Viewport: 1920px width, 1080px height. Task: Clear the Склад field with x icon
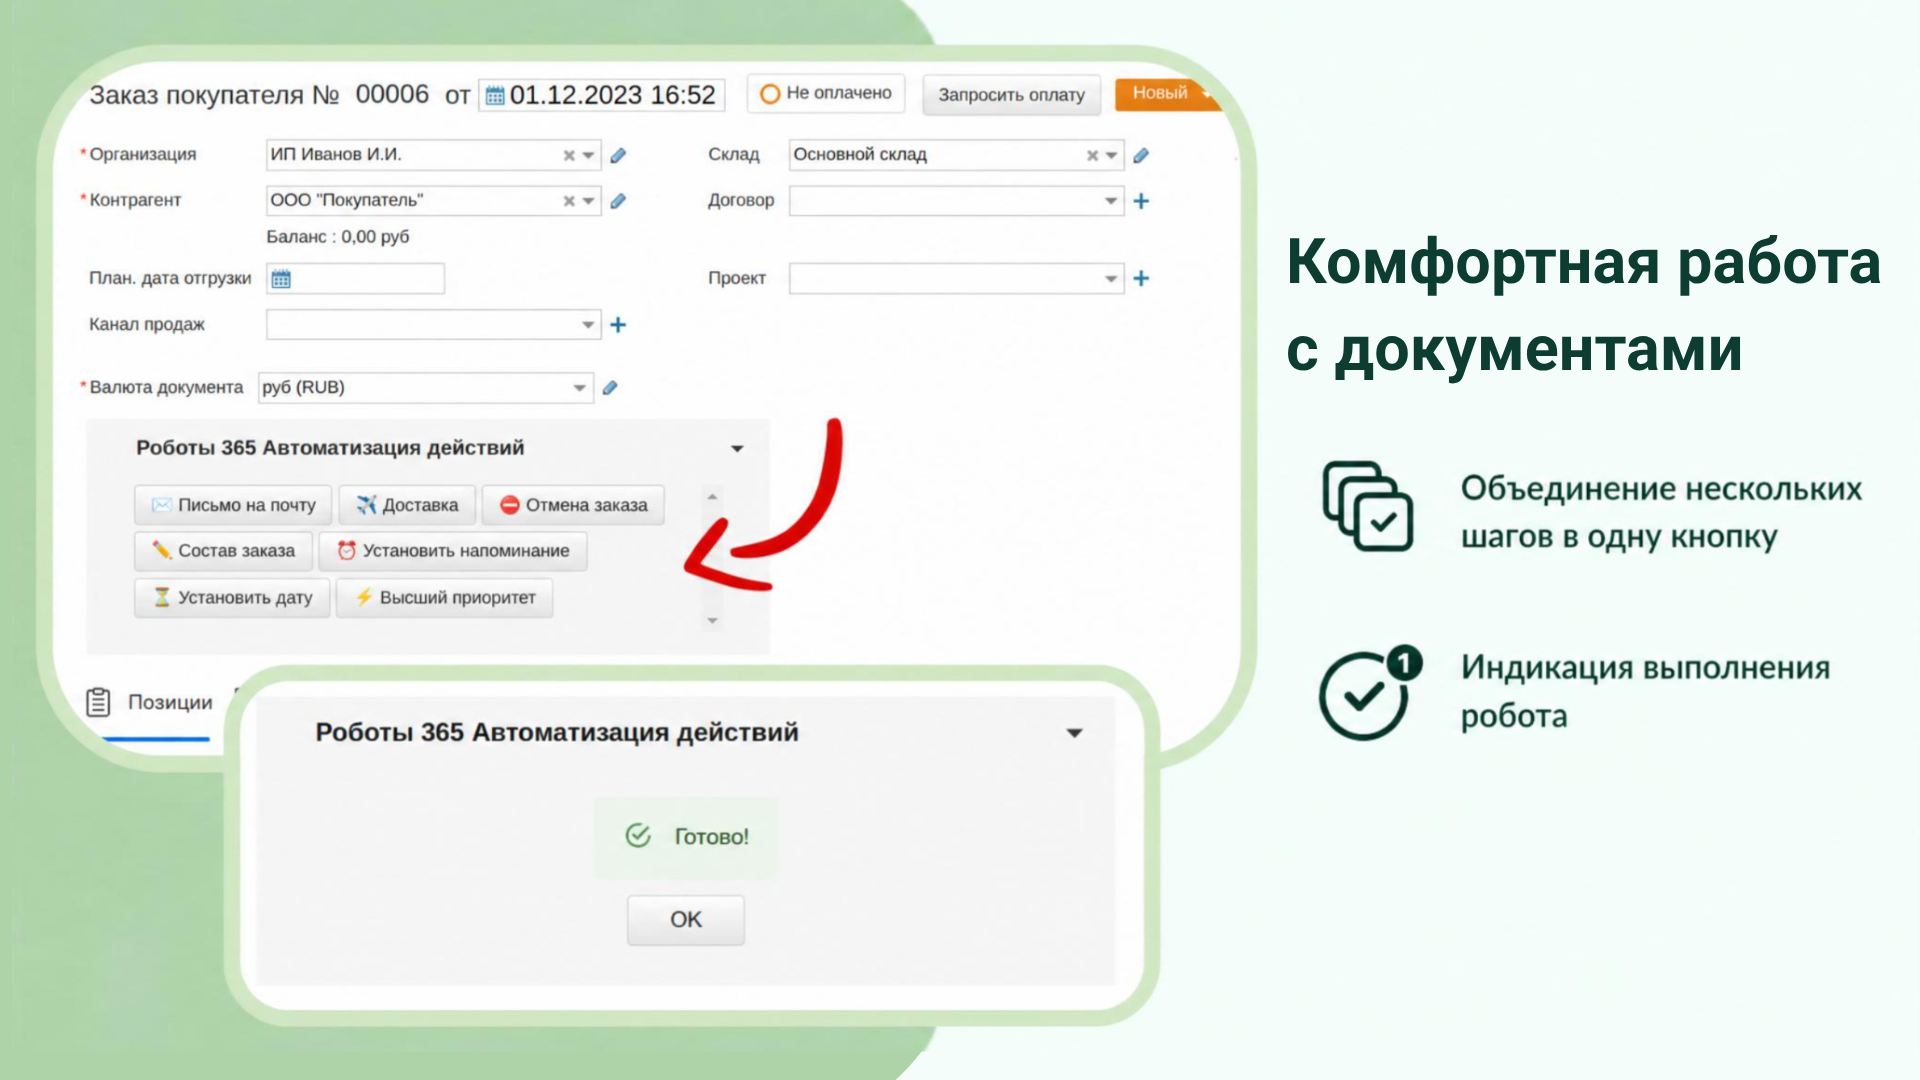[1092, 155]
